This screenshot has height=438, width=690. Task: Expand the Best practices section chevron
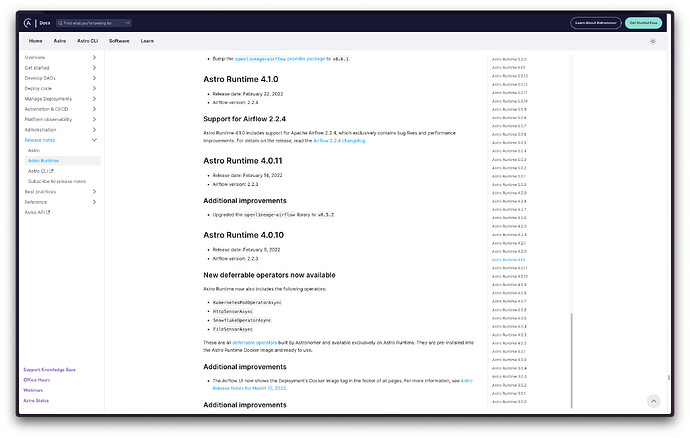click(x=94, y=191)
